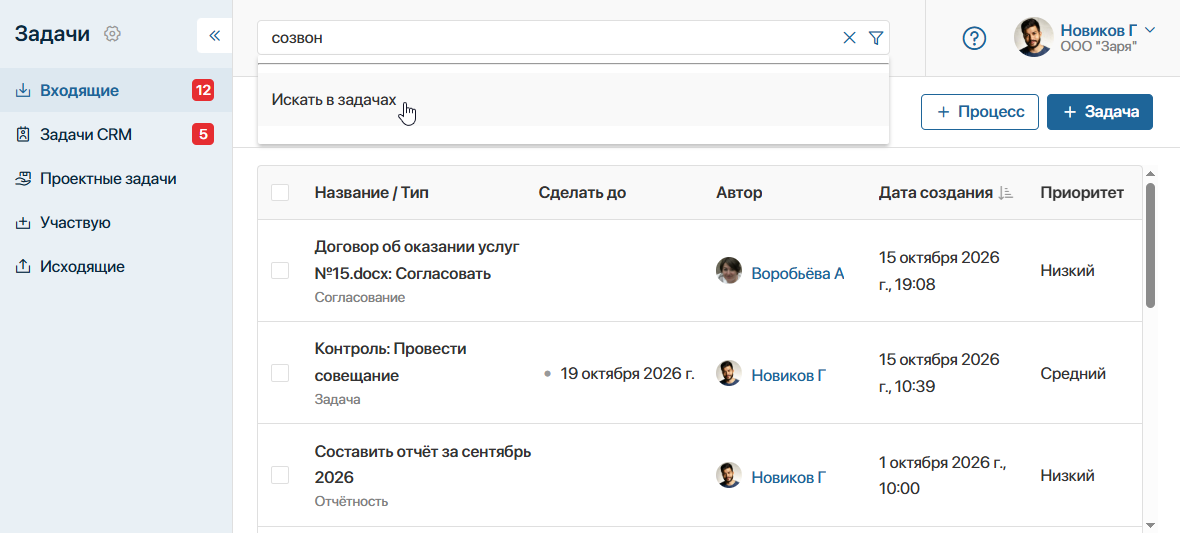The height and width of the screenshot is (533, 1180).
Task: Open the Задачи settings gear
Action: 112,35
